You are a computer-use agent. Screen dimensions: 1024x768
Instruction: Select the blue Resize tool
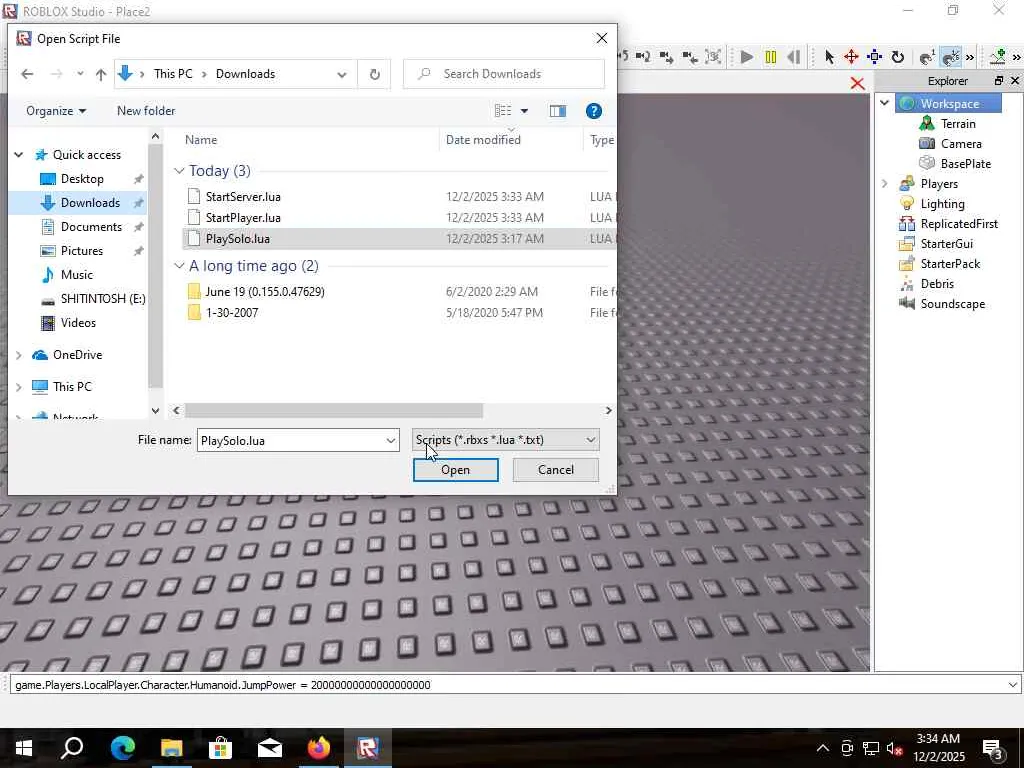(874, 57)
